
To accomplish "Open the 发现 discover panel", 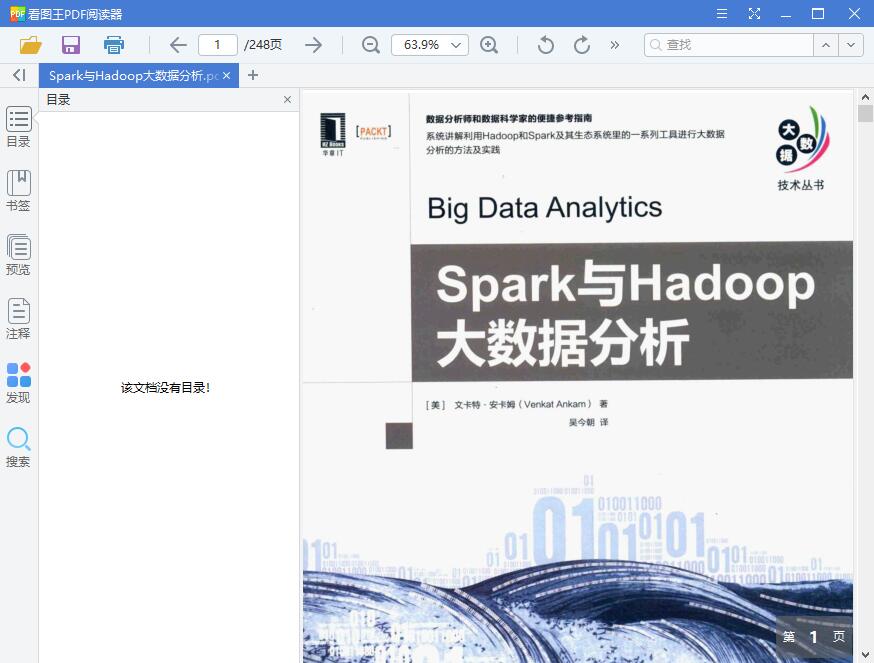I will 18,380.
